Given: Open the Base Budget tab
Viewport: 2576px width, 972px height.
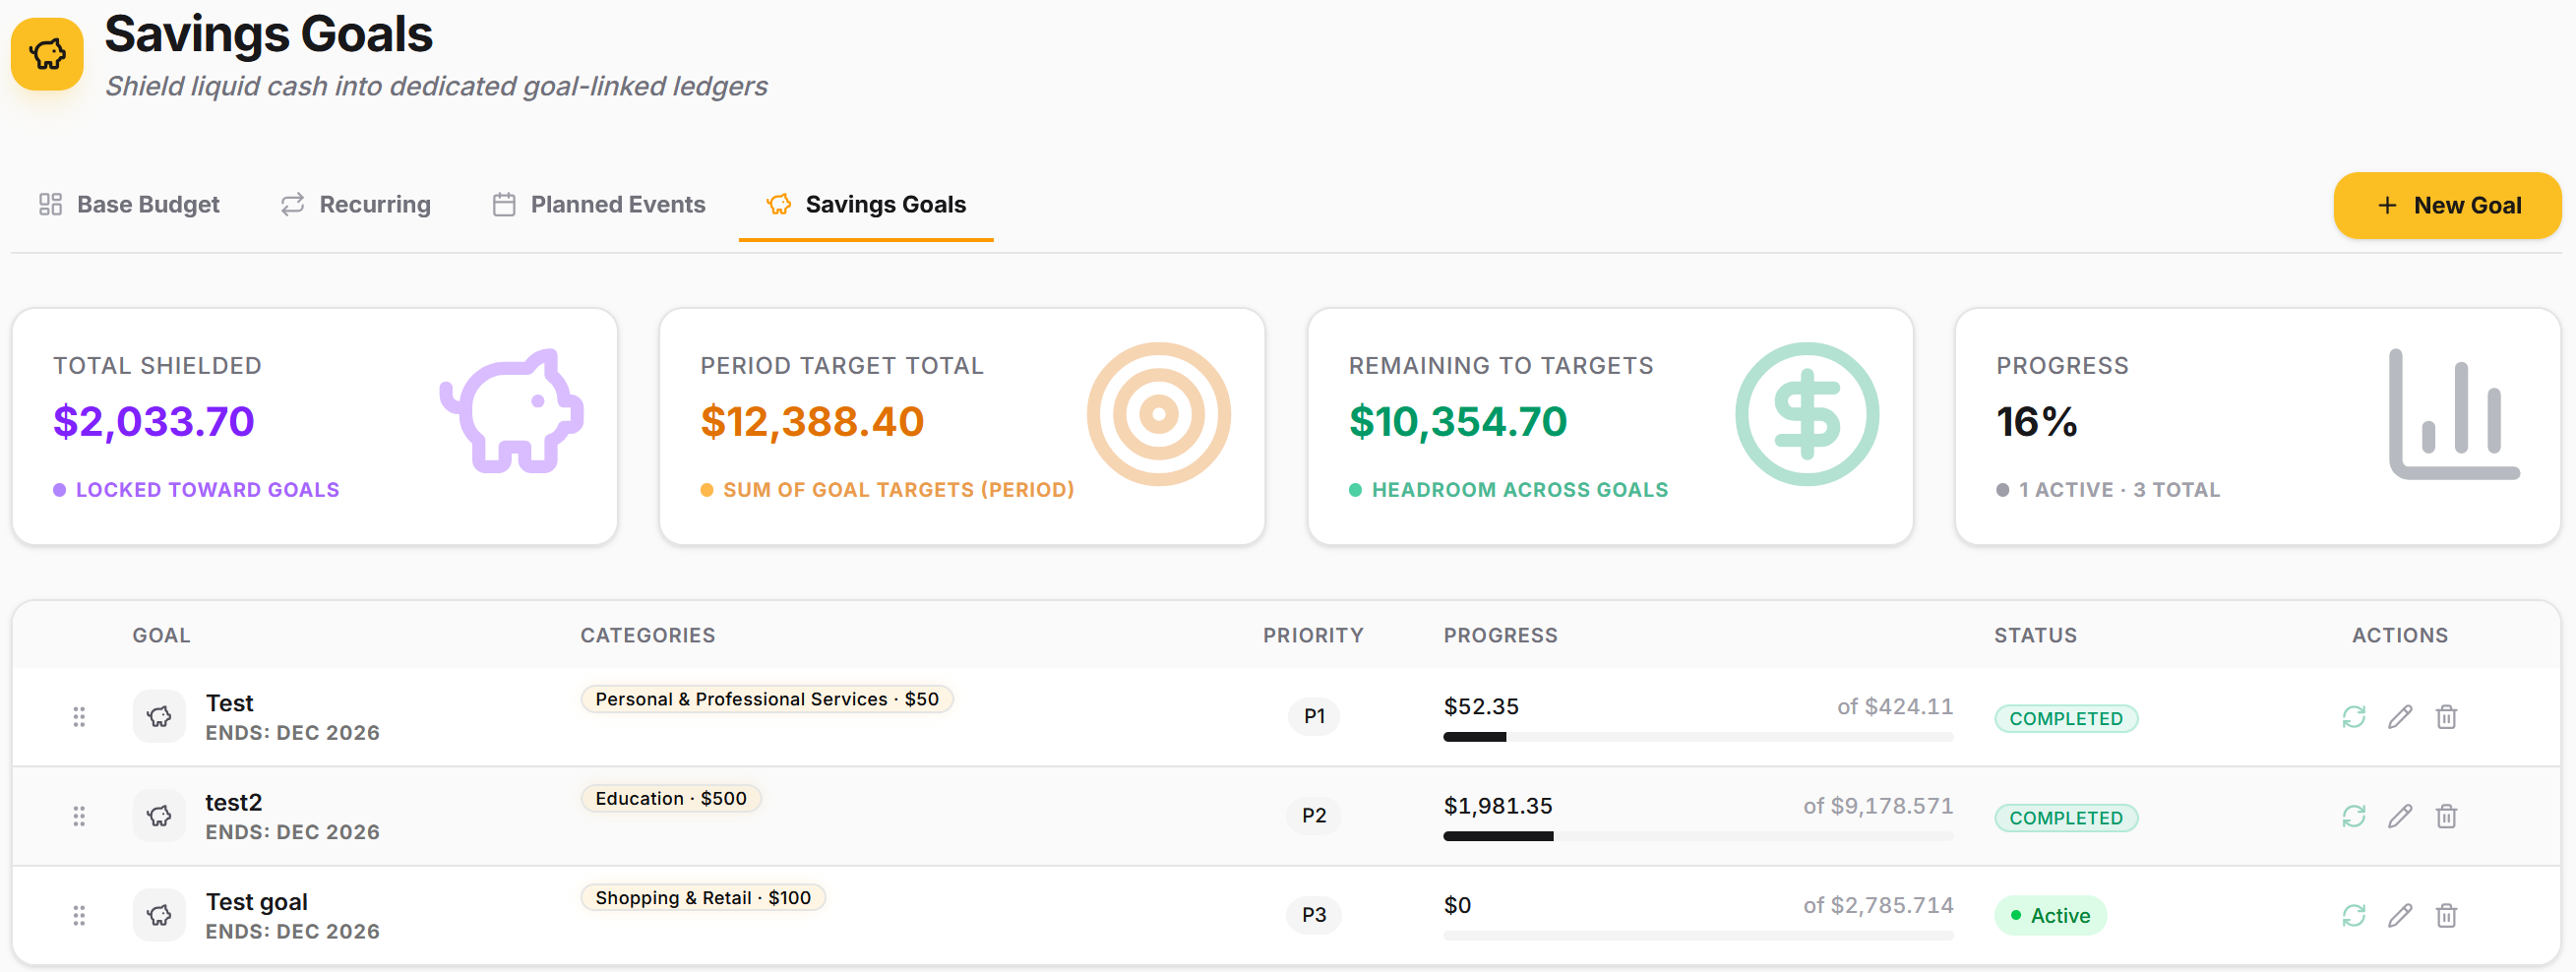Looking at the screenshot, I should (129, 205).
